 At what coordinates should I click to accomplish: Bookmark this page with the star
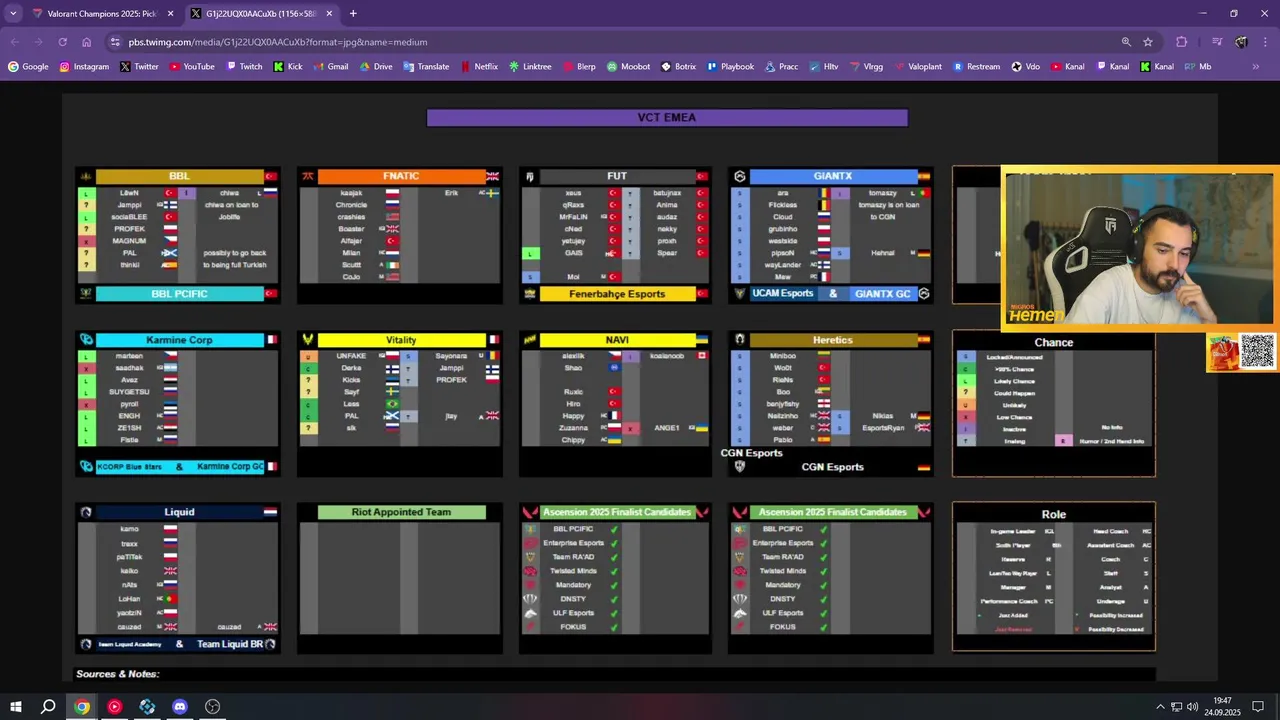click(1148, 42)
